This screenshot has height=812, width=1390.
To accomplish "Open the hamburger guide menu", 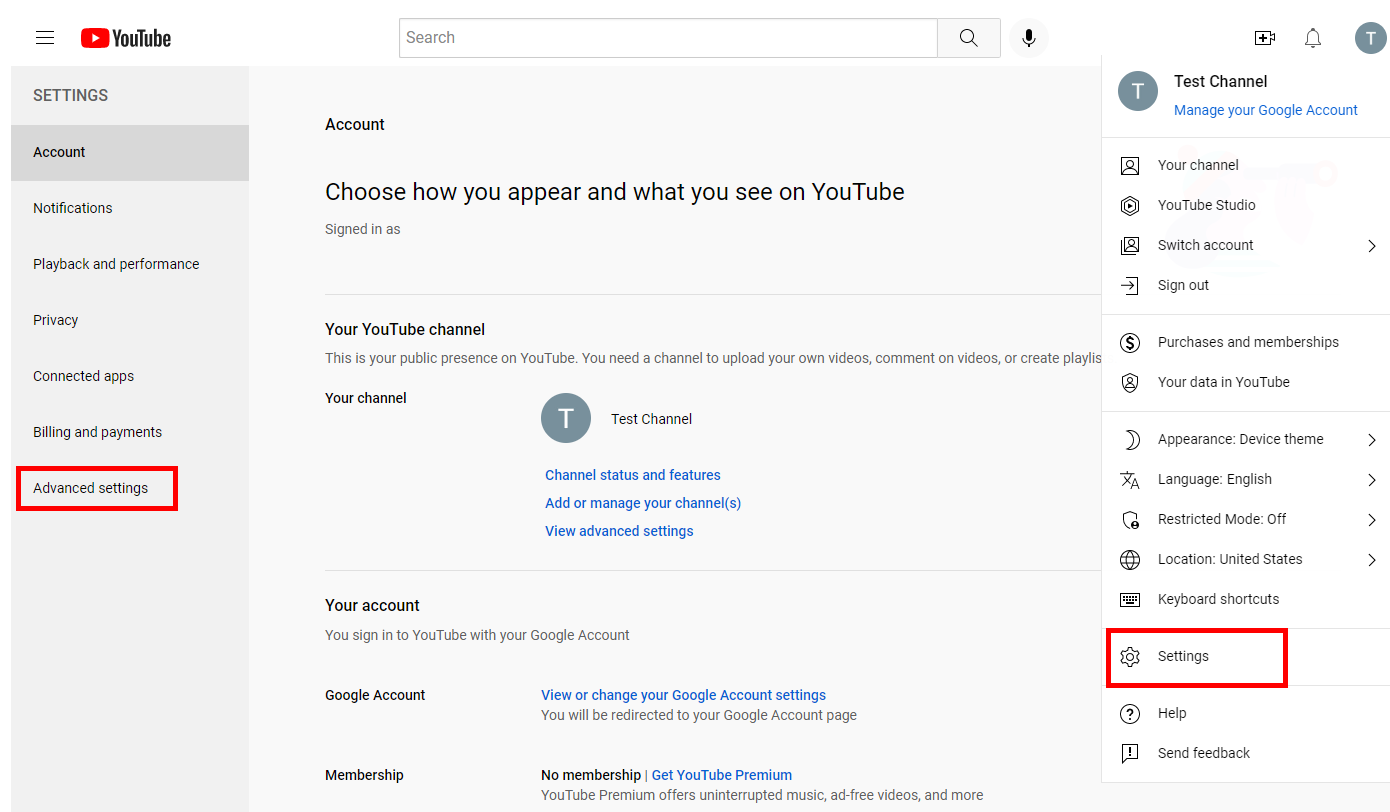I will (45, 38).
